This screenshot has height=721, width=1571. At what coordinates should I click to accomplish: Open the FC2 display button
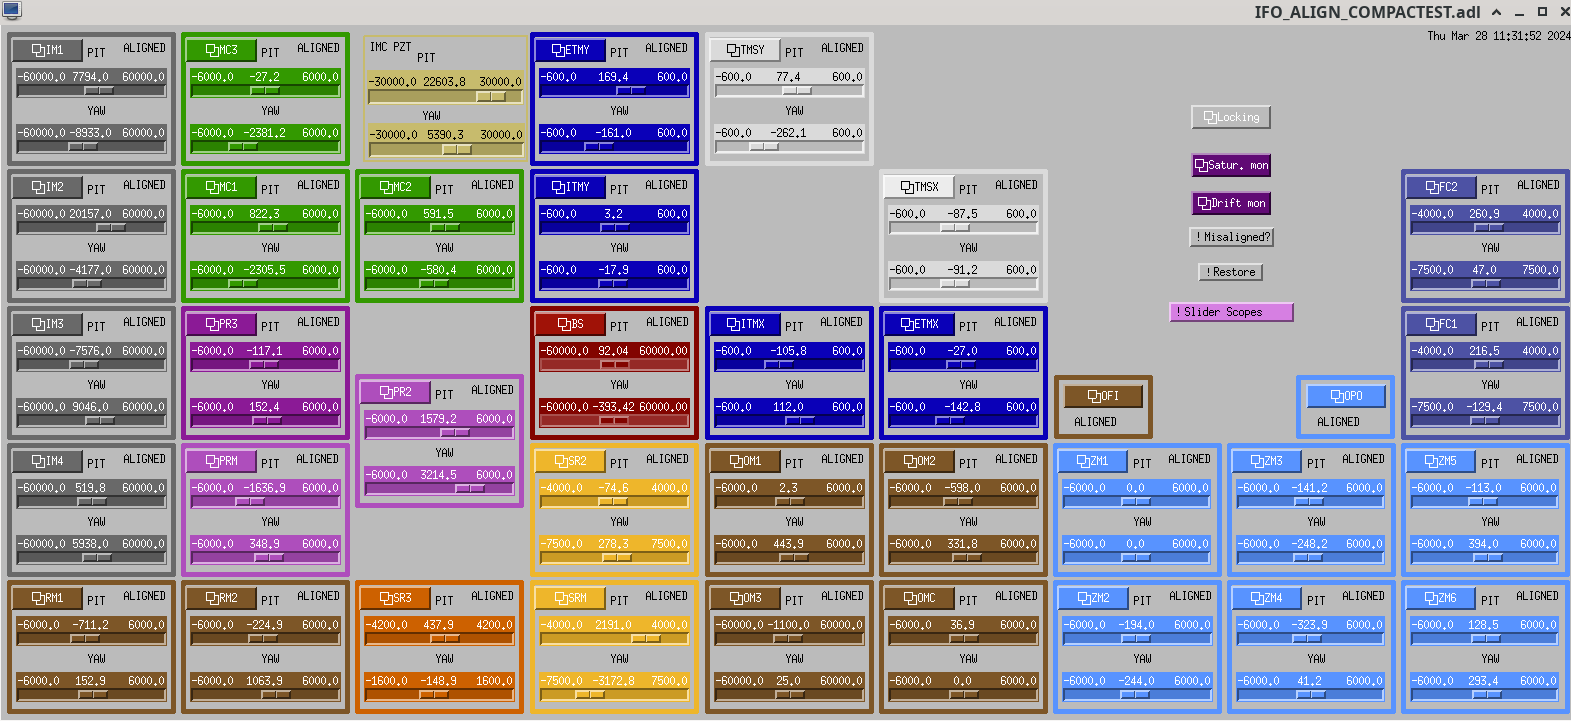coord(1441,187)
